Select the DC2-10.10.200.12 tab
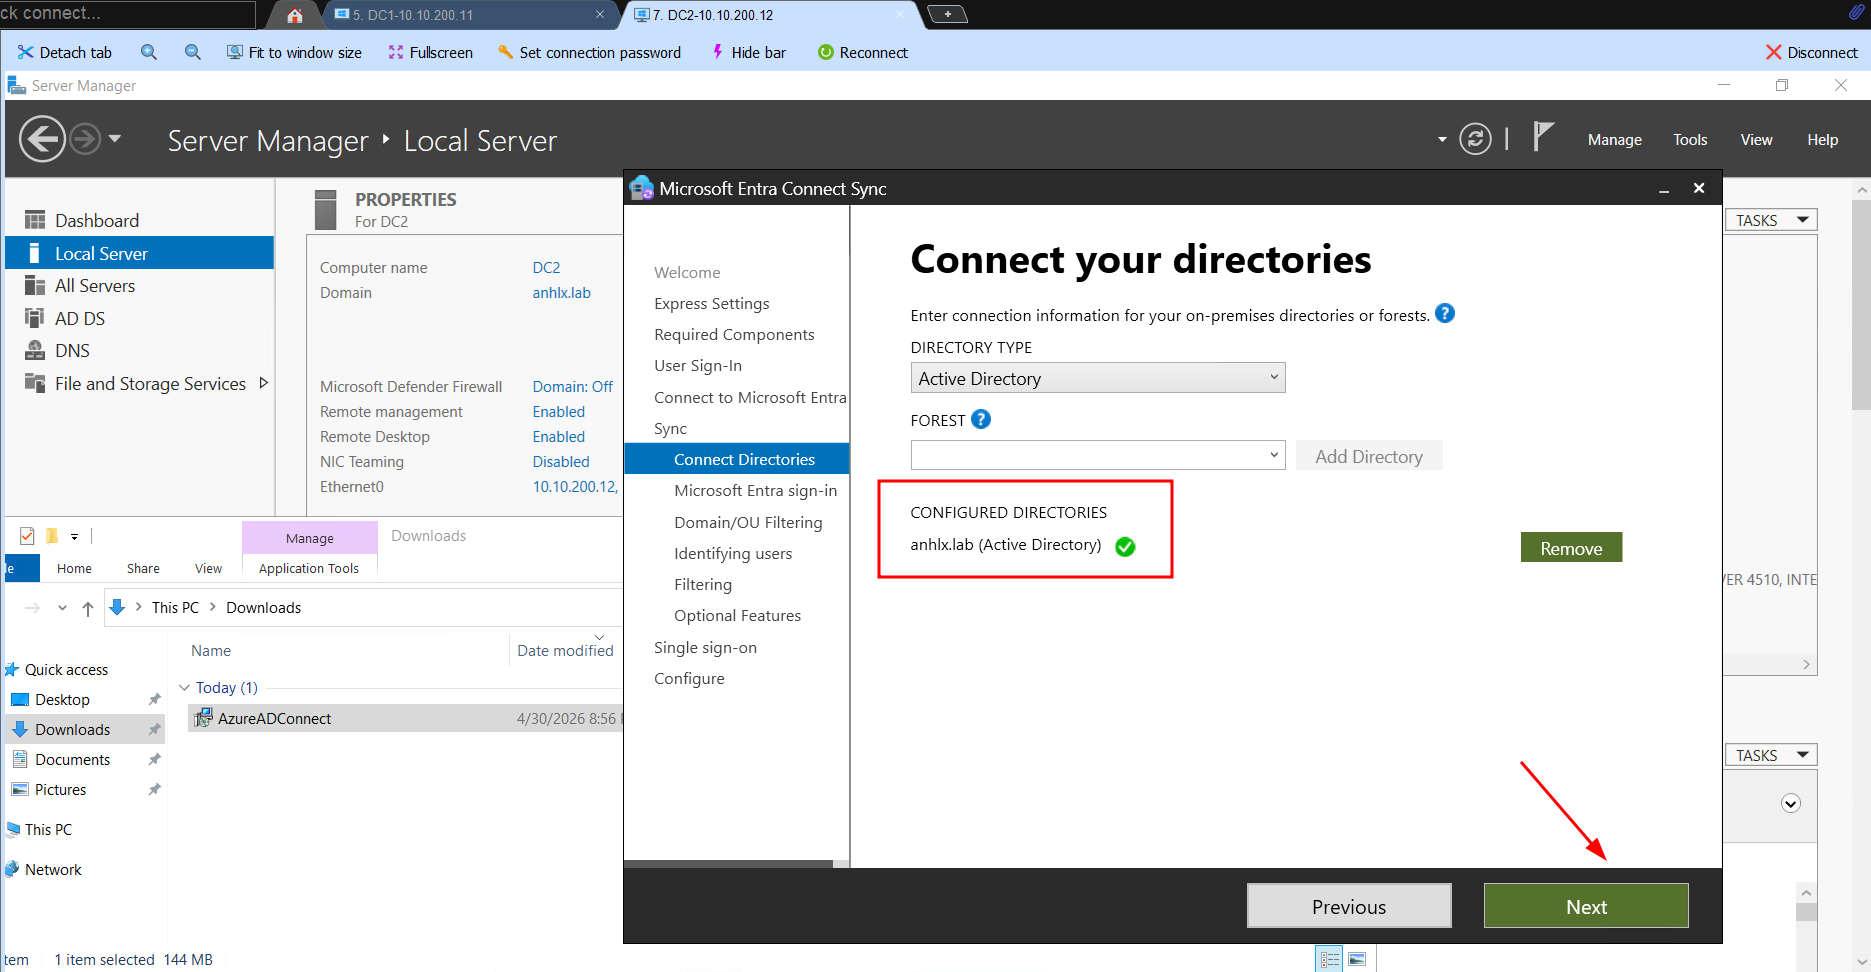 [x=770, y=15]
